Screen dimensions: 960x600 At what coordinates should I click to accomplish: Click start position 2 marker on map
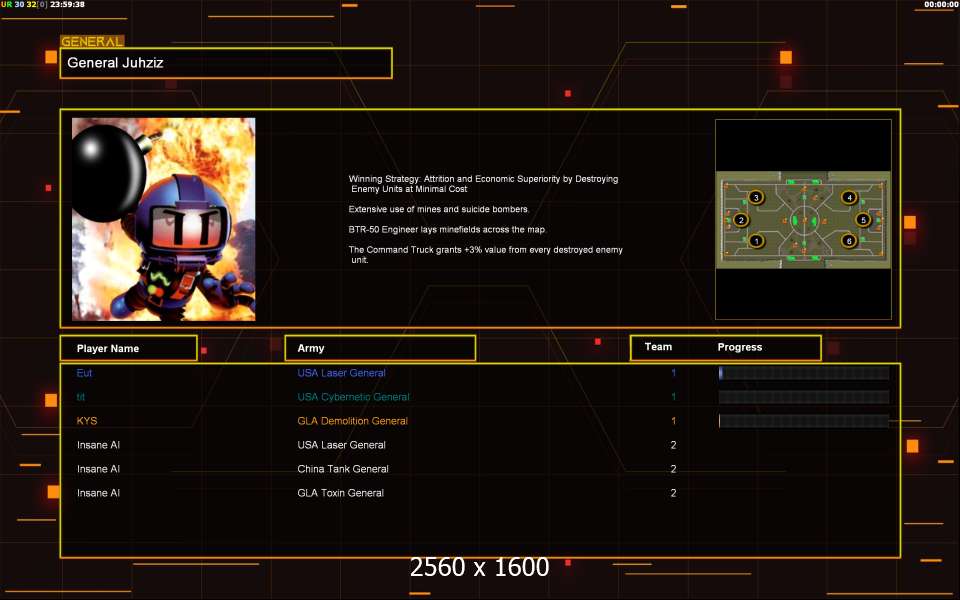741,220
